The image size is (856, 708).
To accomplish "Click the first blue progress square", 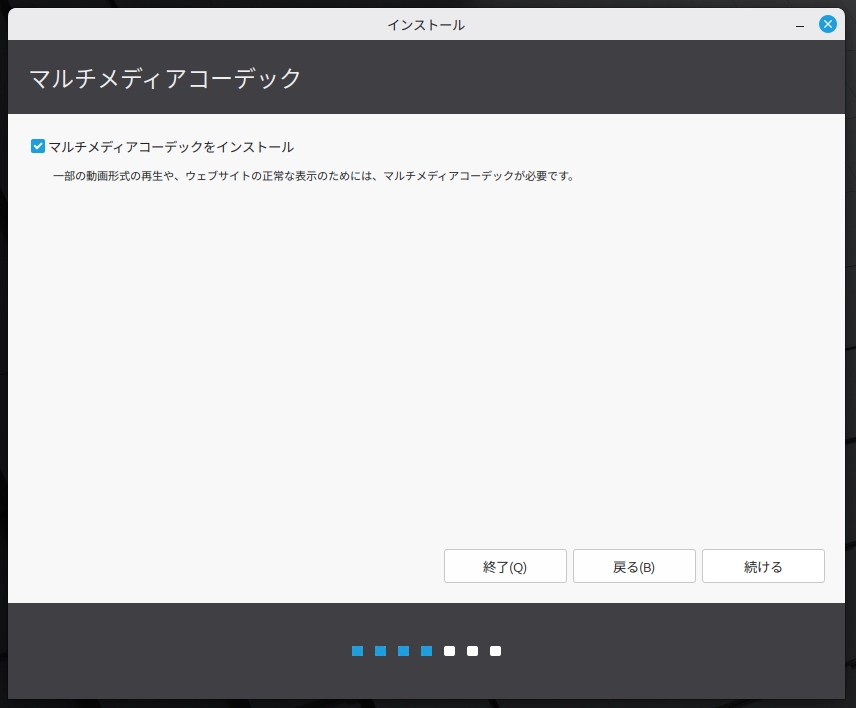I will [x=357, y=651].
